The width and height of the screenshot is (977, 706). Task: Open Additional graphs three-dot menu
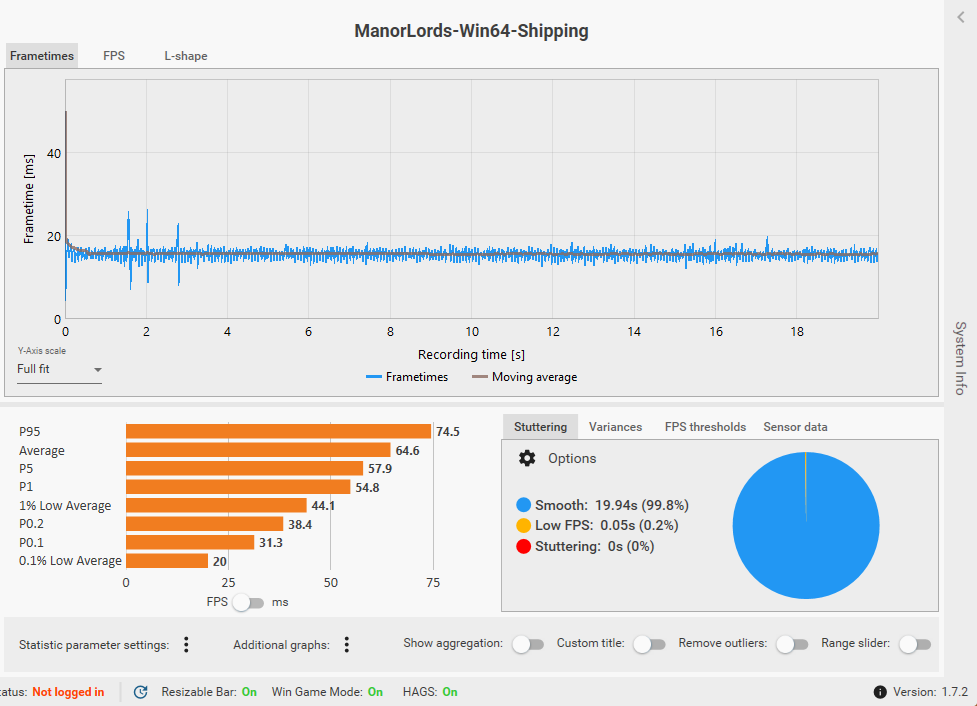click(346, 644)
